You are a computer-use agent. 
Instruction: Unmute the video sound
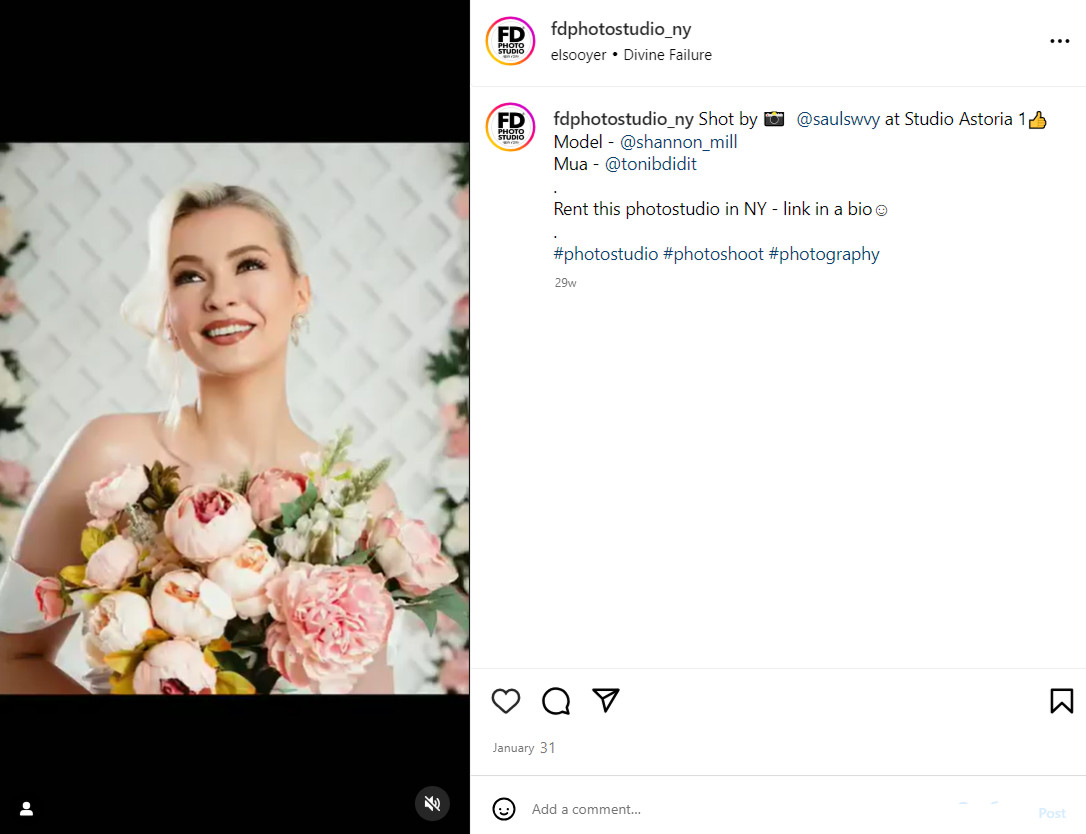(432, 803)
